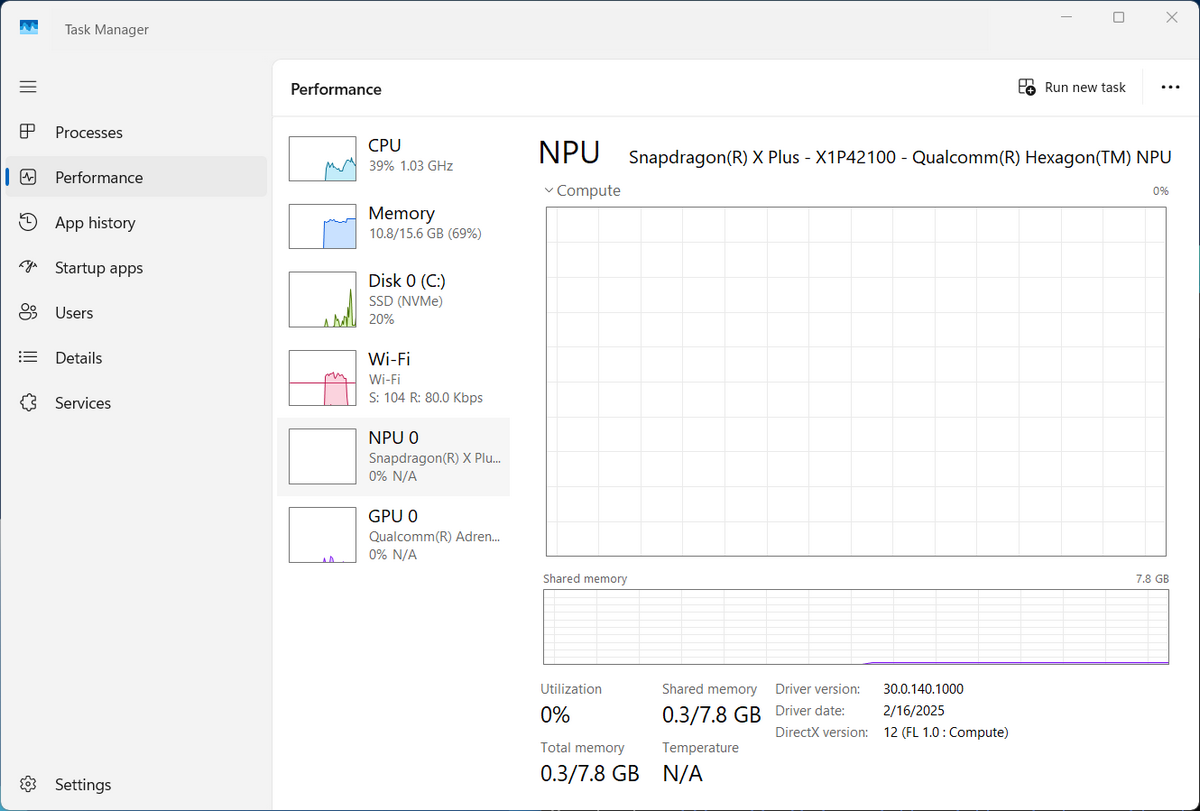Click the App history clock icon
Screen dimensions: 1200x811
click(28, 222)
